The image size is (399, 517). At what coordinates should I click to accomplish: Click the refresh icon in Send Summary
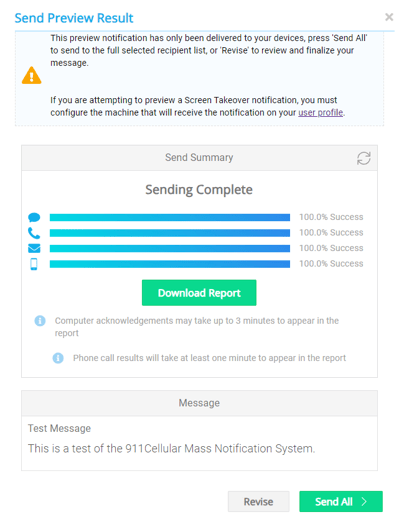pos(363,158)
